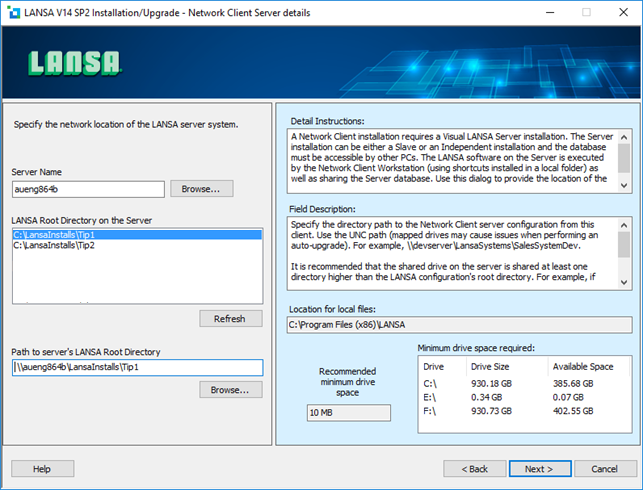Viewport: 643px width, 490px height.
Task: Browse for the server's root directory path
Action: pos(230,390)
